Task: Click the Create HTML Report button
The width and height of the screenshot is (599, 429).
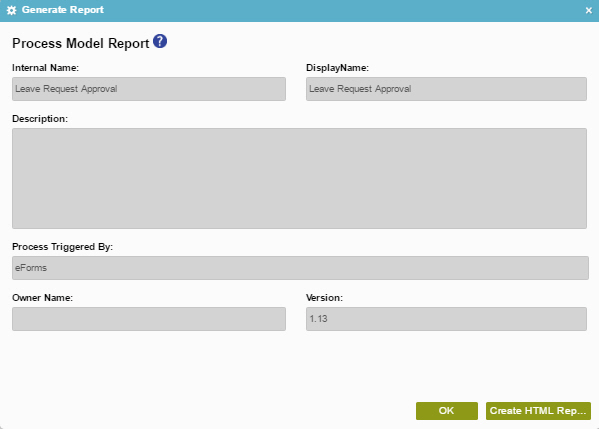Action: pos(538,411)
